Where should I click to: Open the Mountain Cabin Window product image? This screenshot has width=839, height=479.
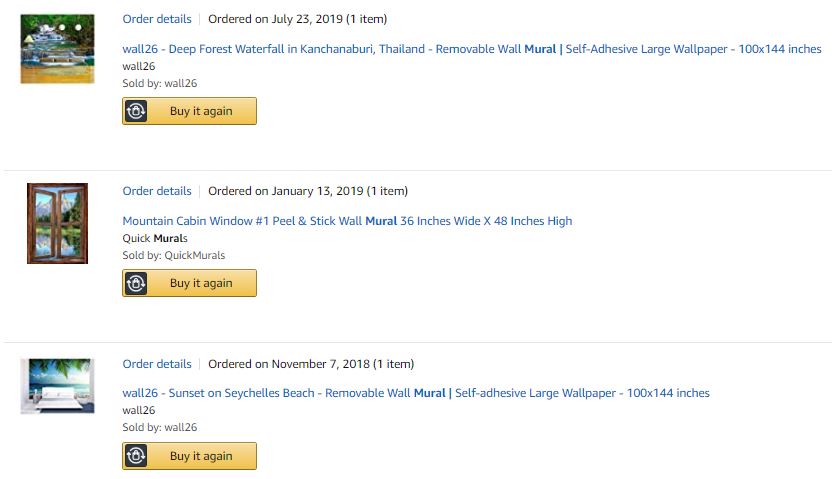[57, 223]
